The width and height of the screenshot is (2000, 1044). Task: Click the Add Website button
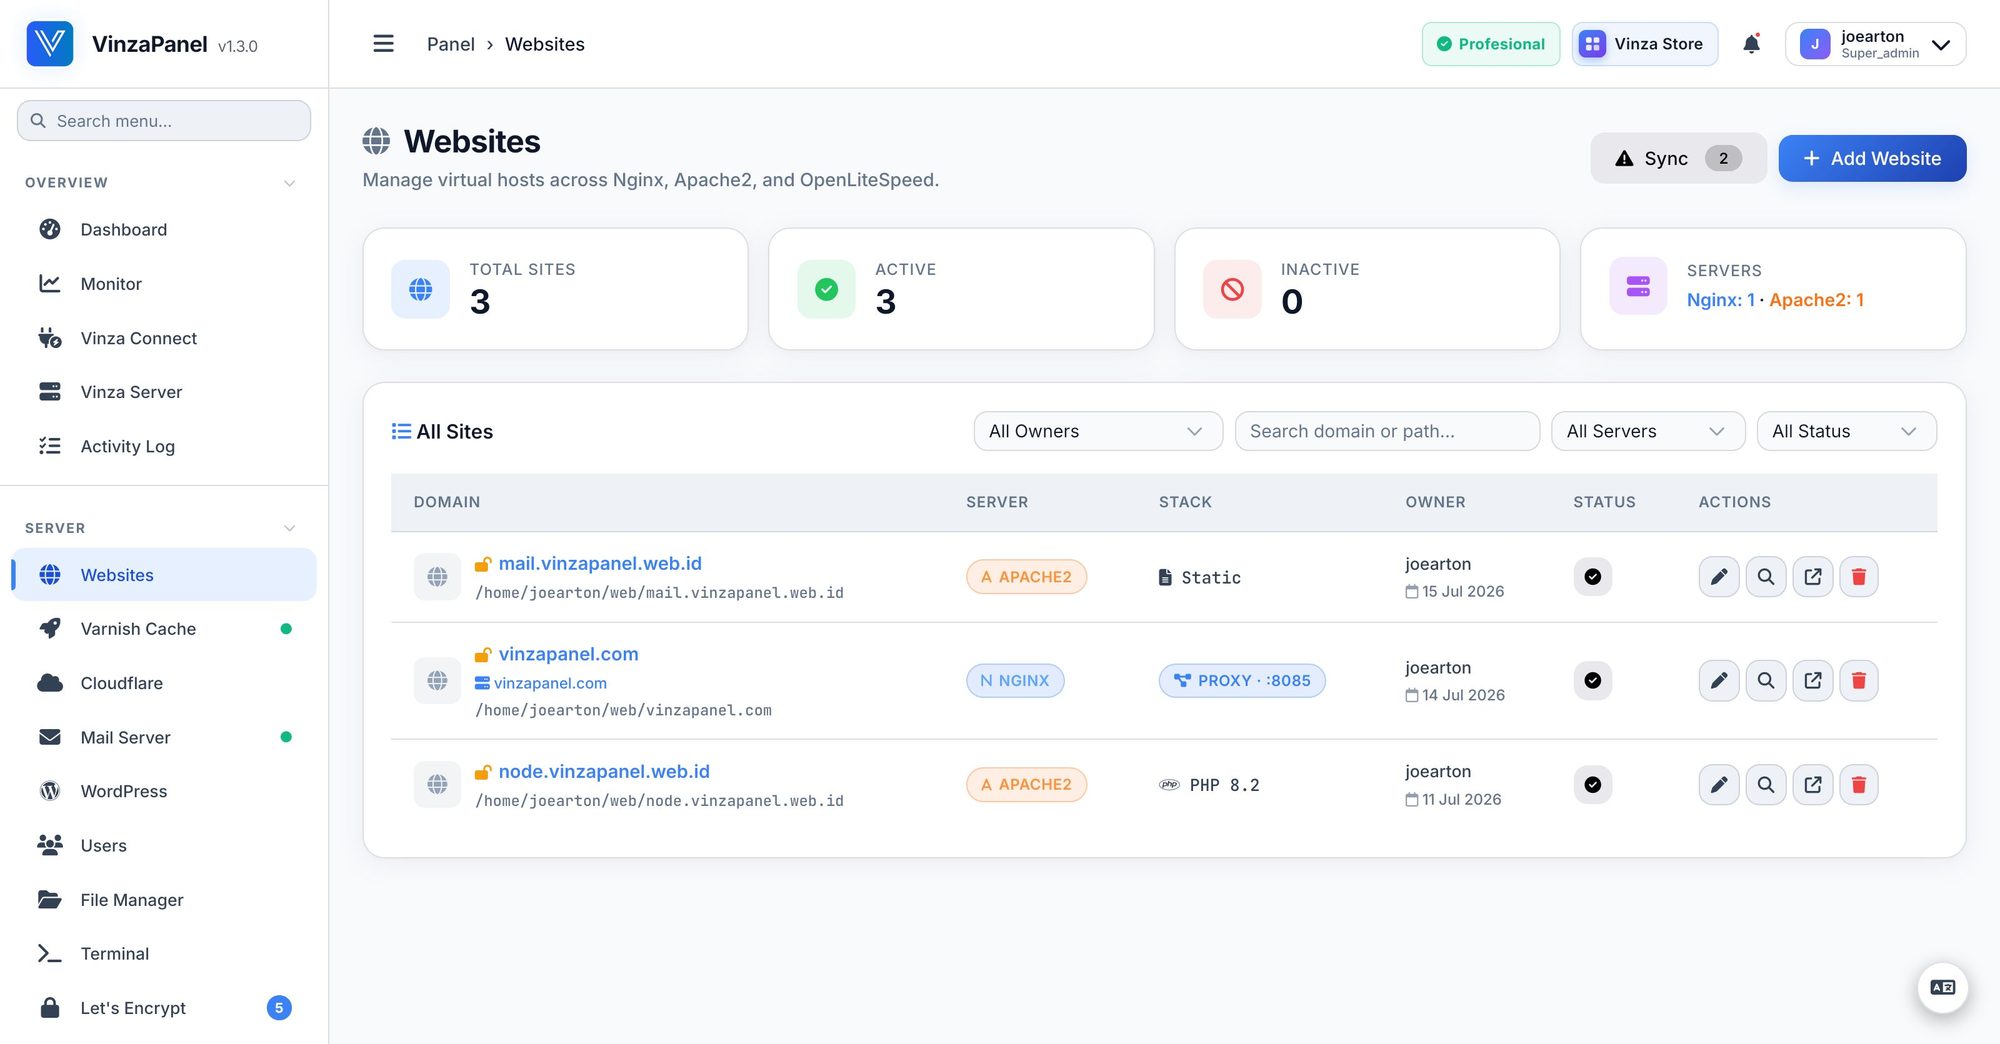point(1872,158)
